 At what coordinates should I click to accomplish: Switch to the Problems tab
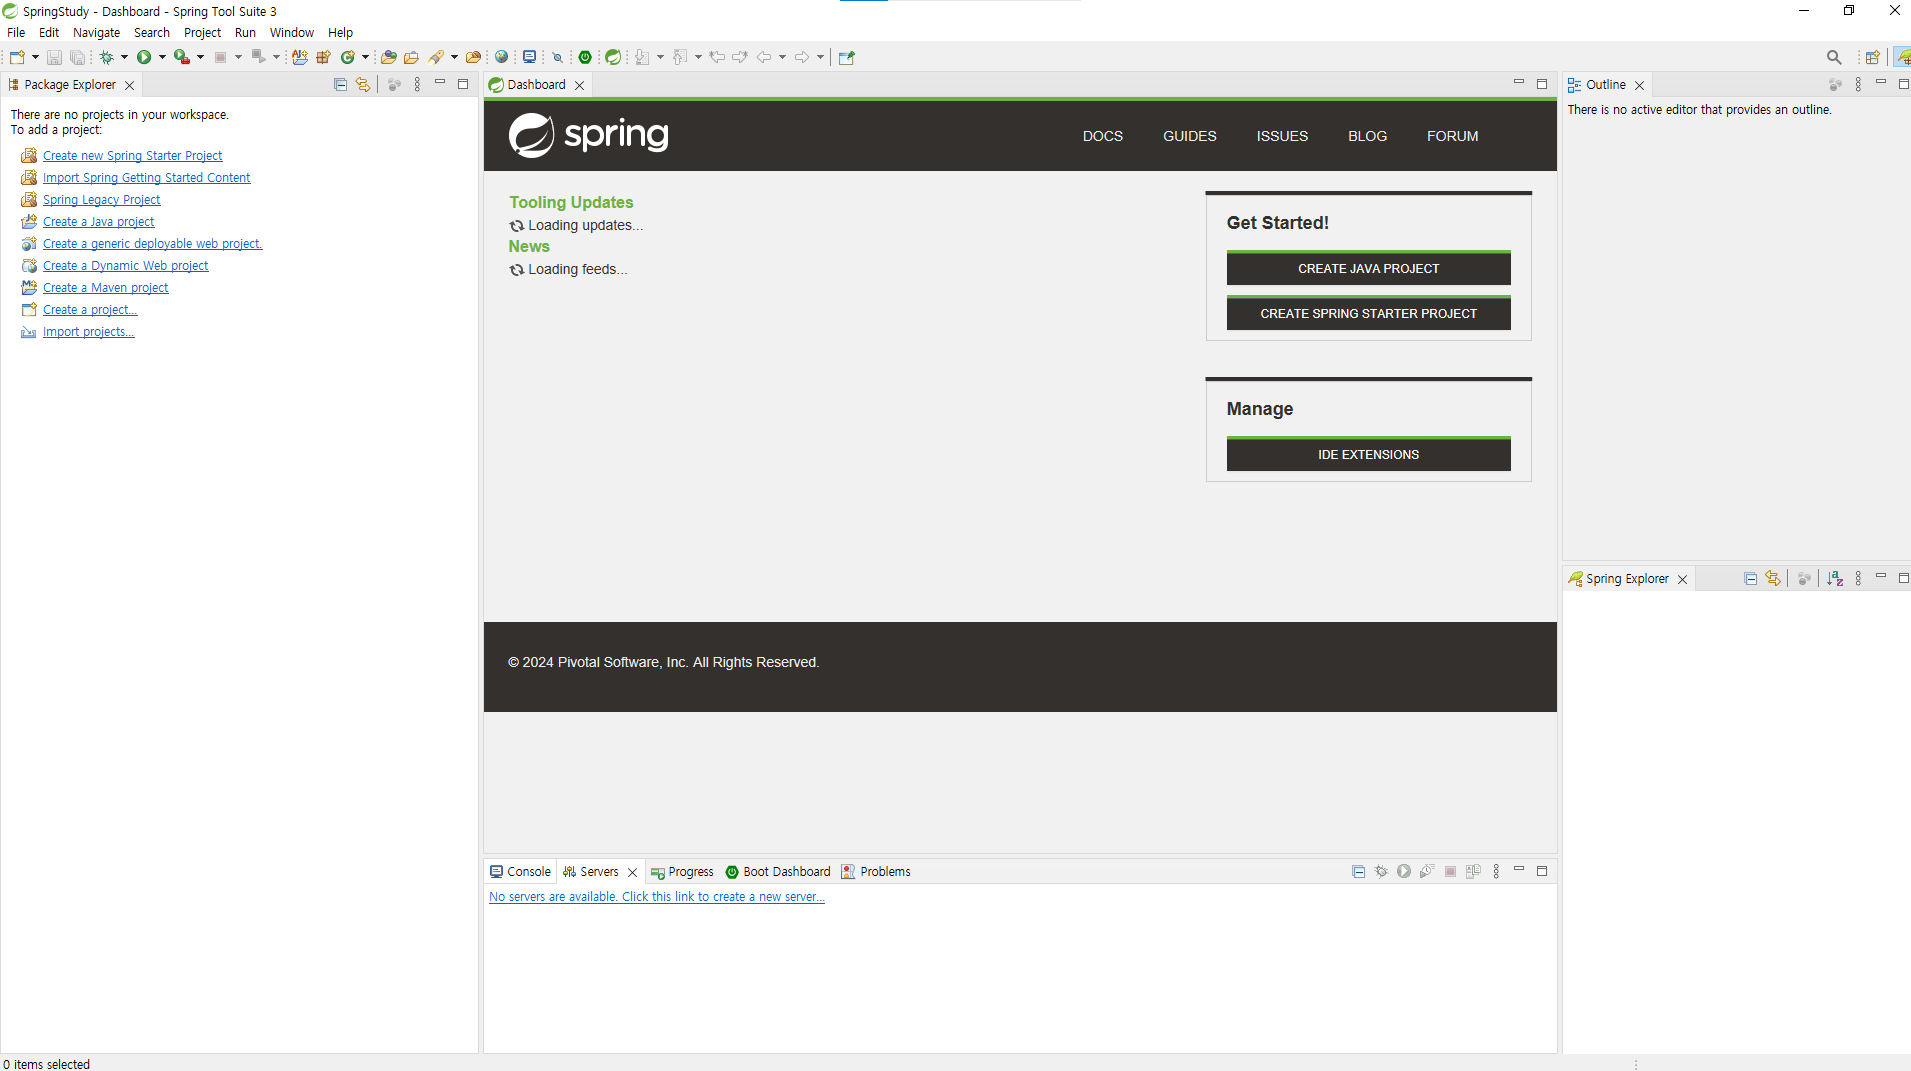point(876,872)
